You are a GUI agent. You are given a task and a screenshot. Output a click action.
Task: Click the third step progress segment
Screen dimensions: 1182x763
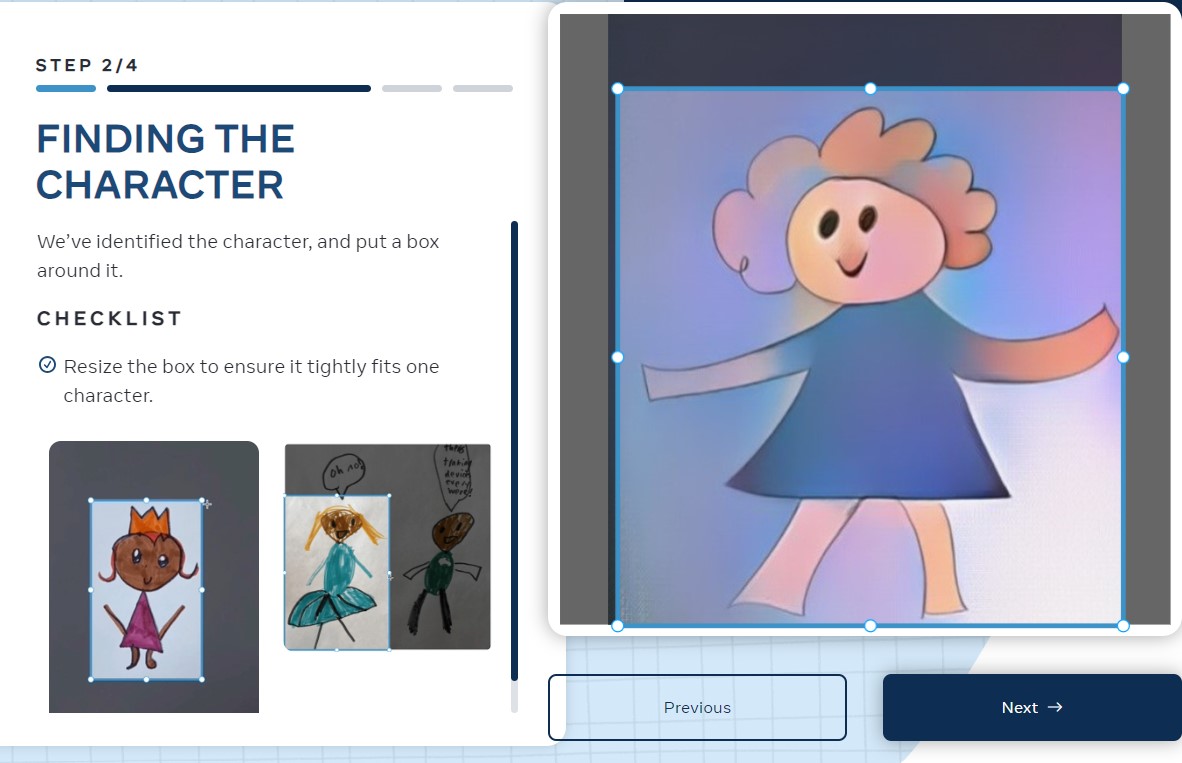(412, 89)
